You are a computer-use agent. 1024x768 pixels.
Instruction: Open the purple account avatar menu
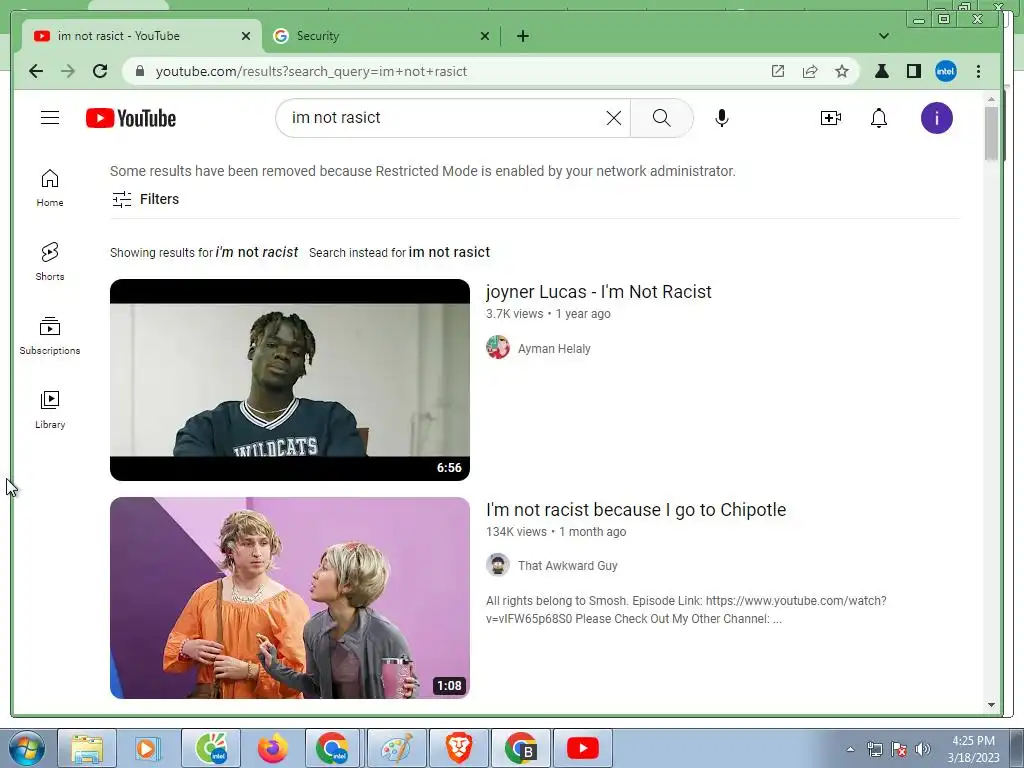point(936,118)
